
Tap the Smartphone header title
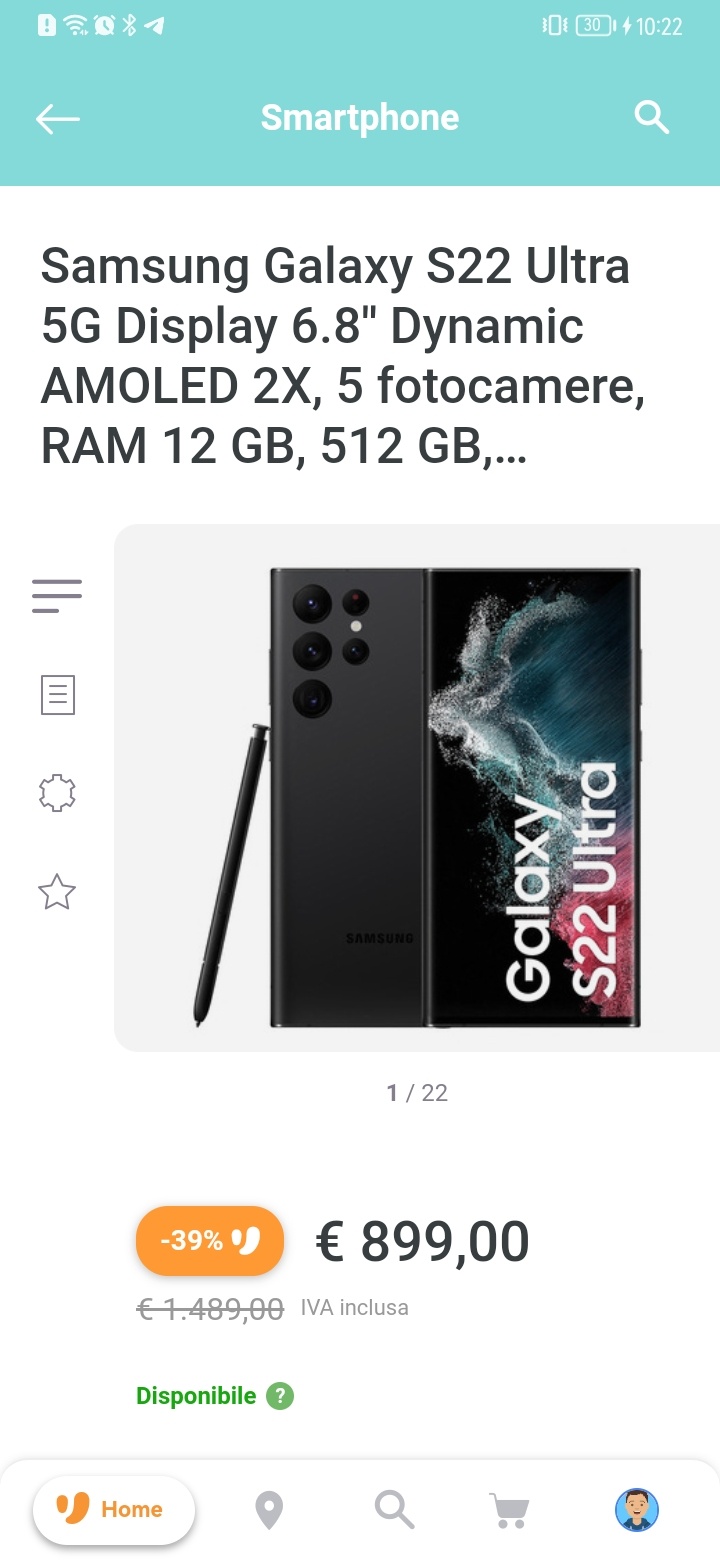coord(360,118)
